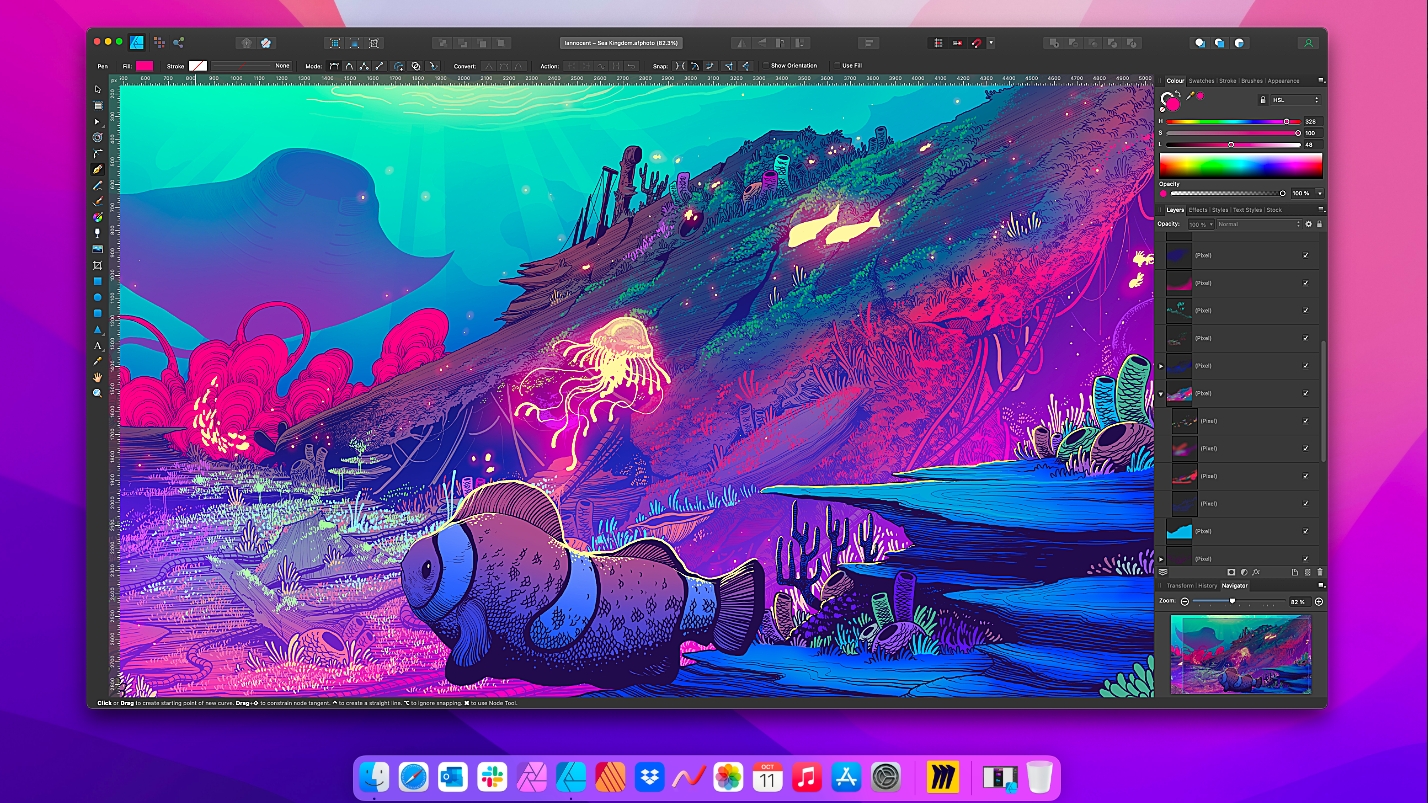Hide the layer with magenta thumbnail
Image resolution: width=1428 pixels, height=803 pixels.
[1306, 283]
